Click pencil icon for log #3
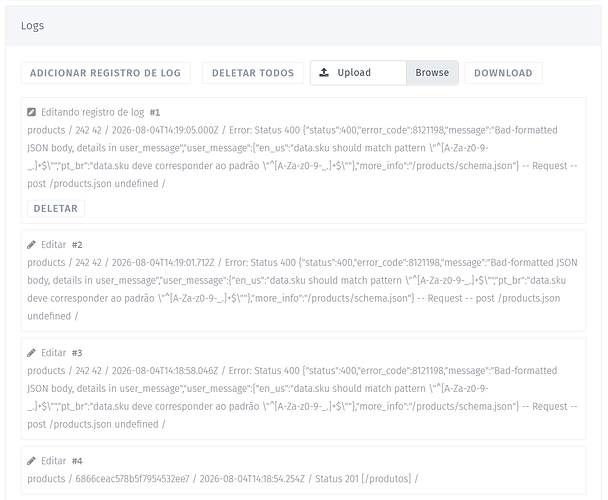The height and width of the screenshot is (500, 608). (x=31, y=353)
